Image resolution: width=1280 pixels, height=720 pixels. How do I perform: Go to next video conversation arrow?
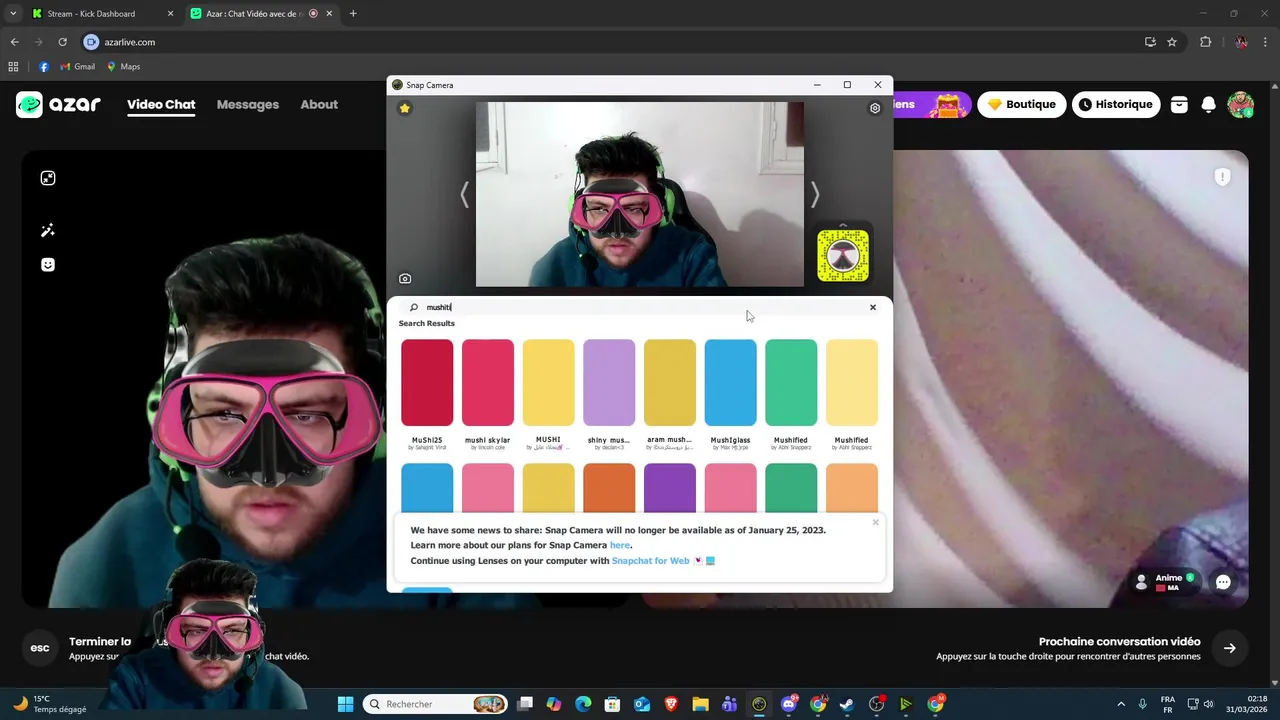(1230, 648)
